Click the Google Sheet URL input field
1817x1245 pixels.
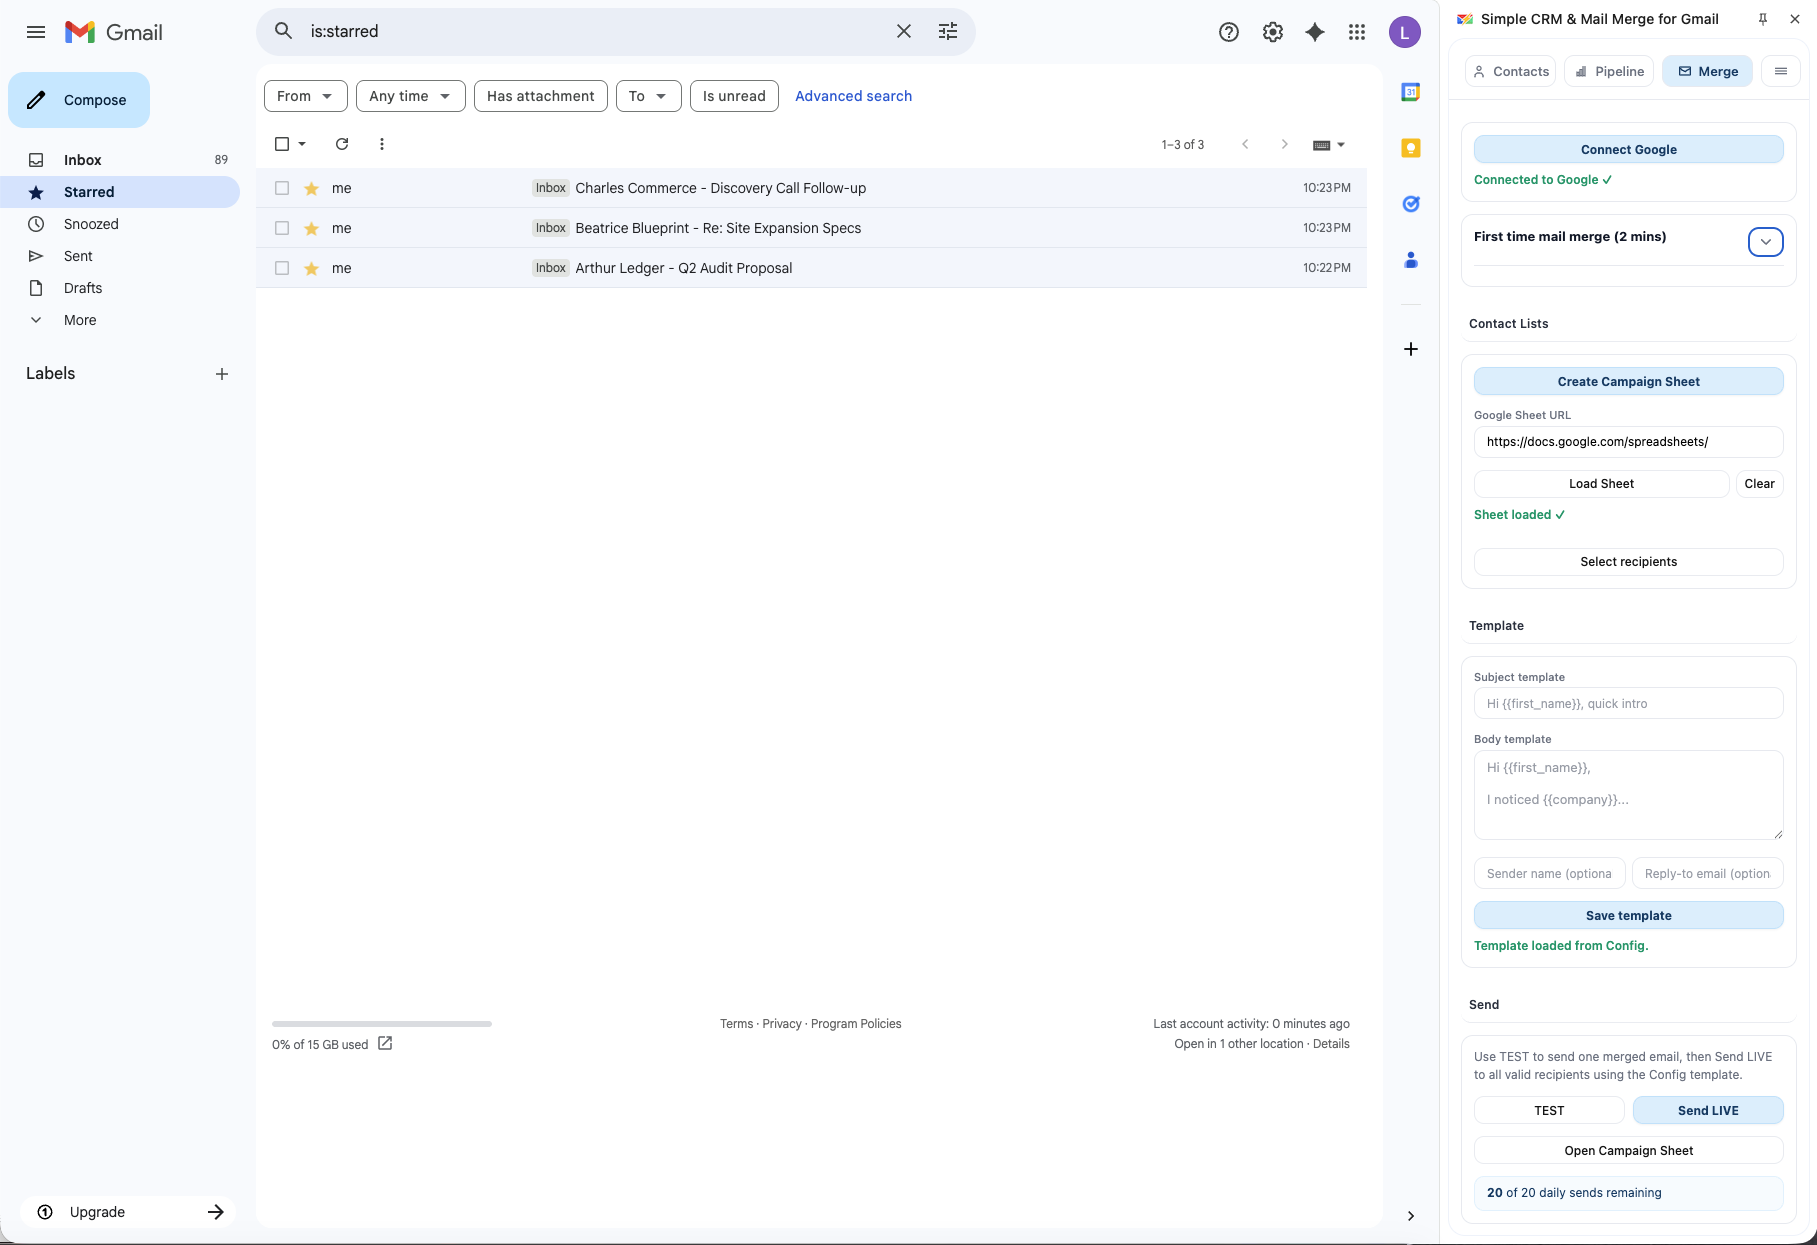(x=1627, y=442)
